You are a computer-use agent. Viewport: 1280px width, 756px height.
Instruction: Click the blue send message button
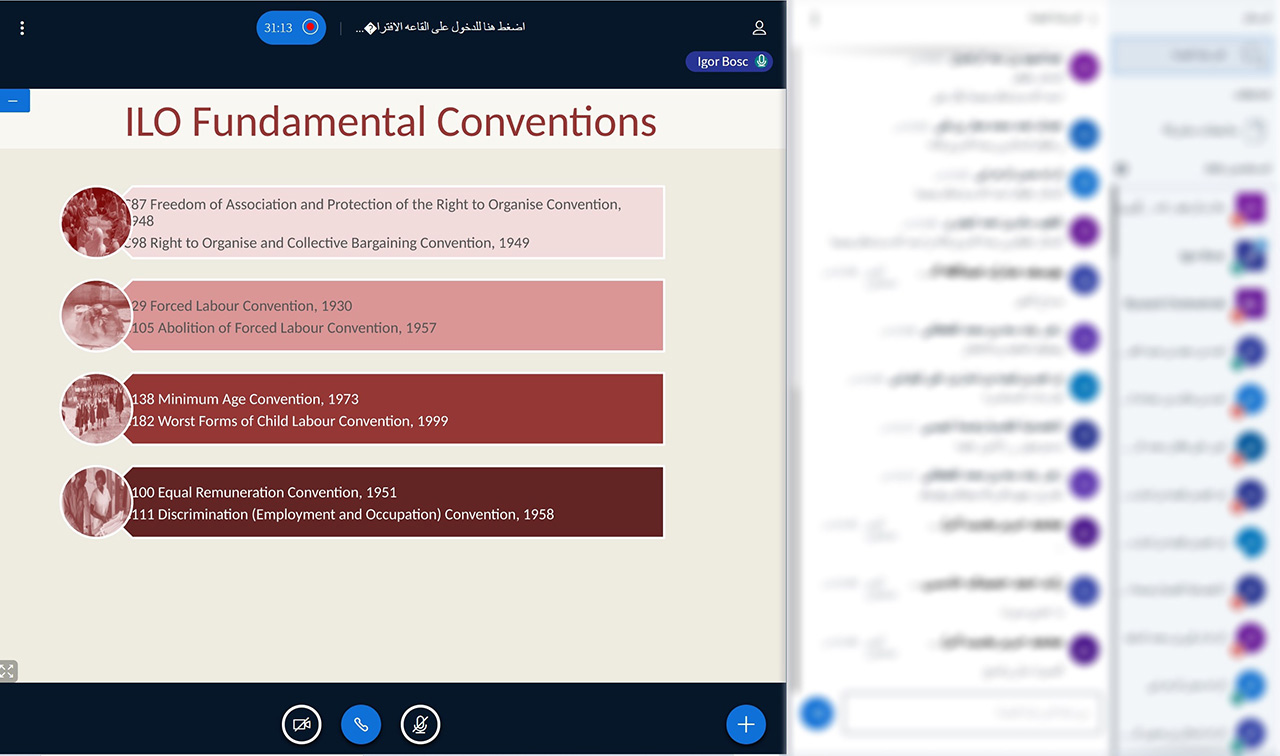817,713
